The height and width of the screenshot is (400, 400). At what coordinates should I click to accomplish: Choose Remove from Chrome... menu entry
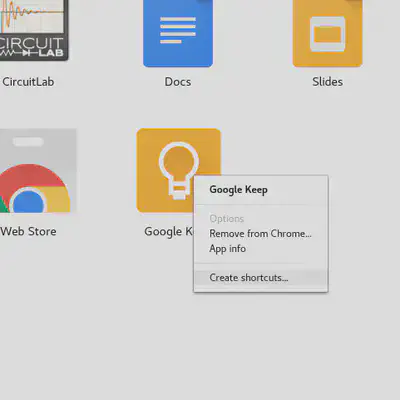click(261, 234)
